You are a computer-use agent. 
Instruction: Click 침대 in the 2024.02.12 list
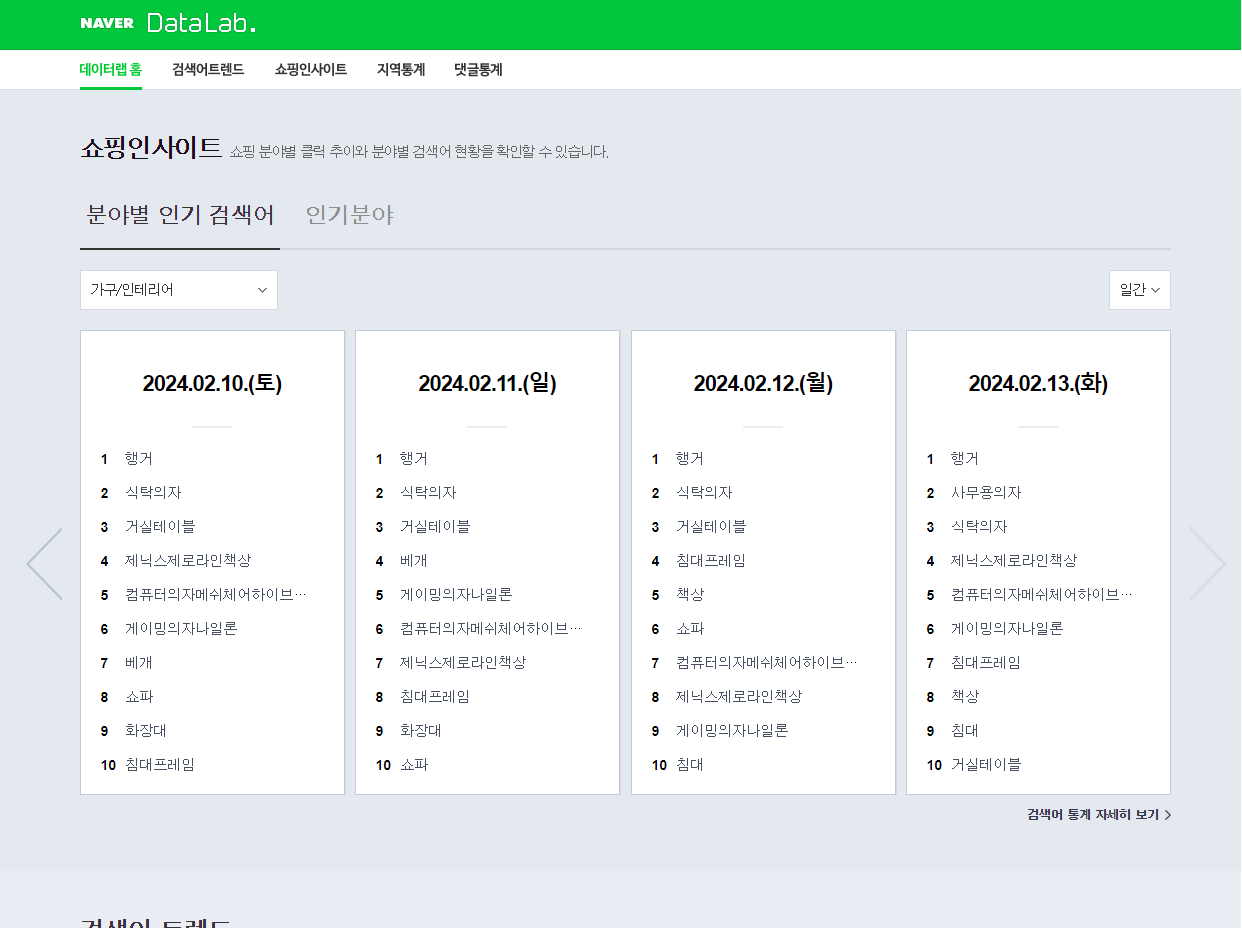point(690,765)
